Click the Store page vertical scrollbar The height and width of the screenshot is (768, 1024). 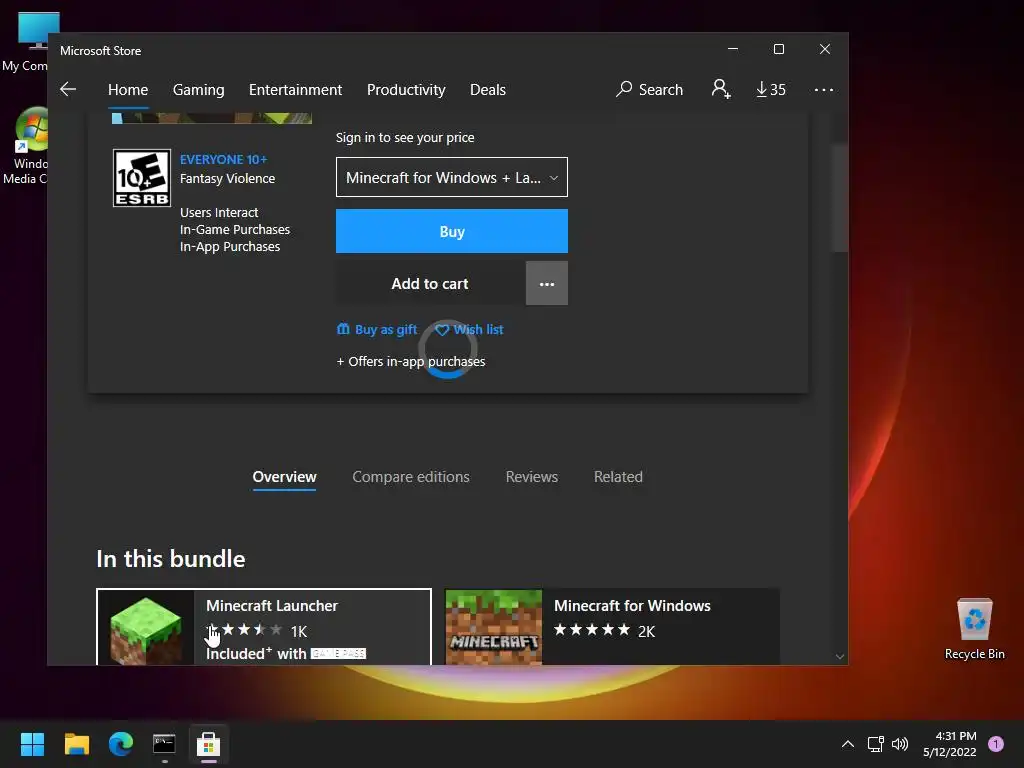(x=840, y=199)
